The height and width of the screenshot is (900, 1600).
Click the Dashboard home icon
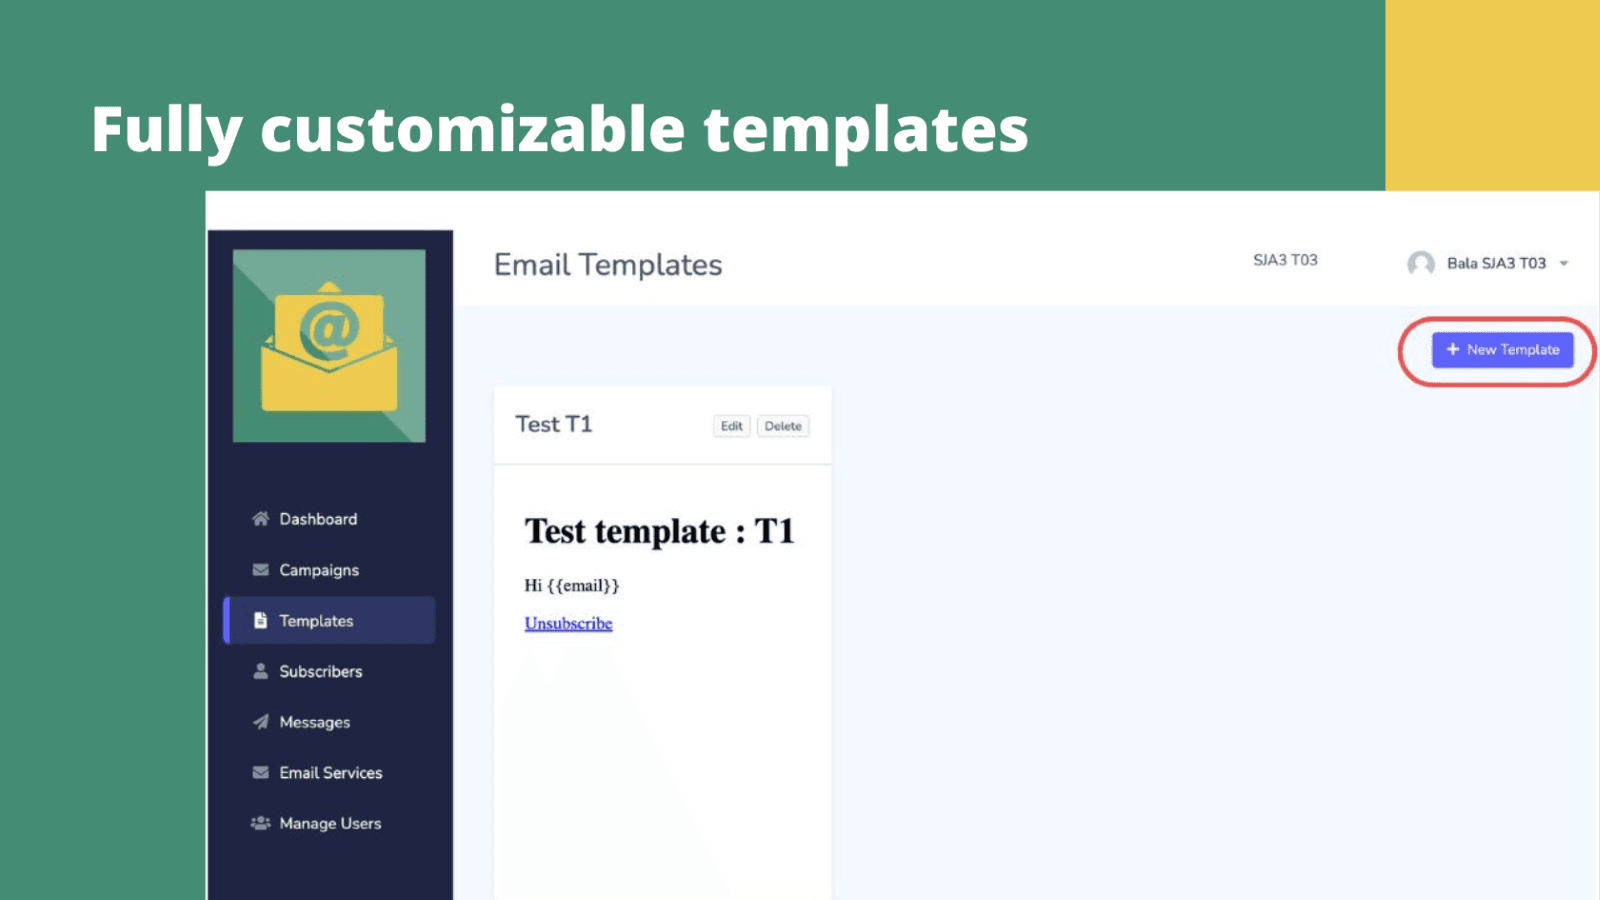coord(261,519)
